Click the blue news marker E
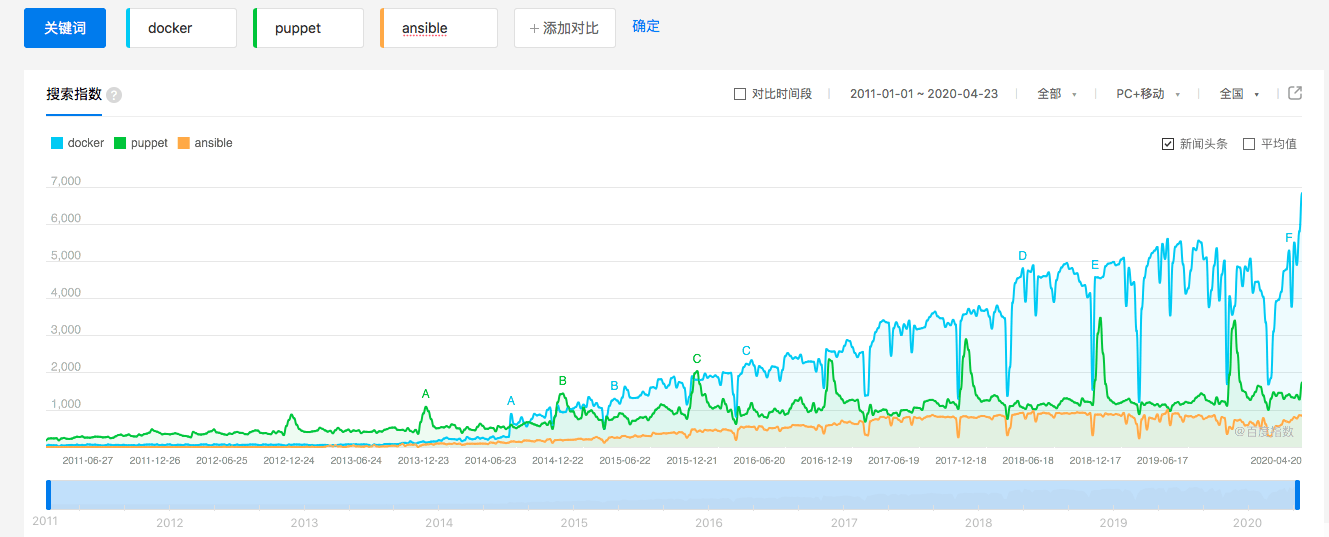The image size is (1329, 537). coord(1095,265)
